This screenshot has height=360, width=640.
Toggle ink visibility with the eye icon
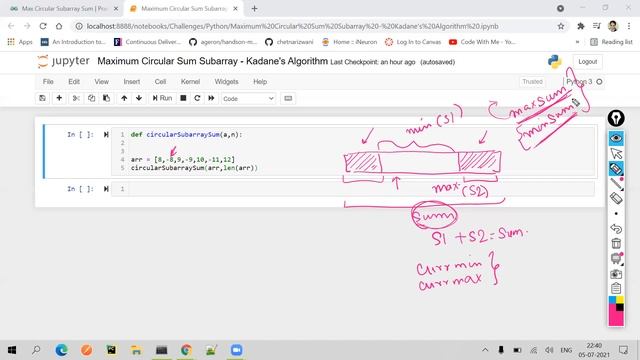tap(616, 138)
